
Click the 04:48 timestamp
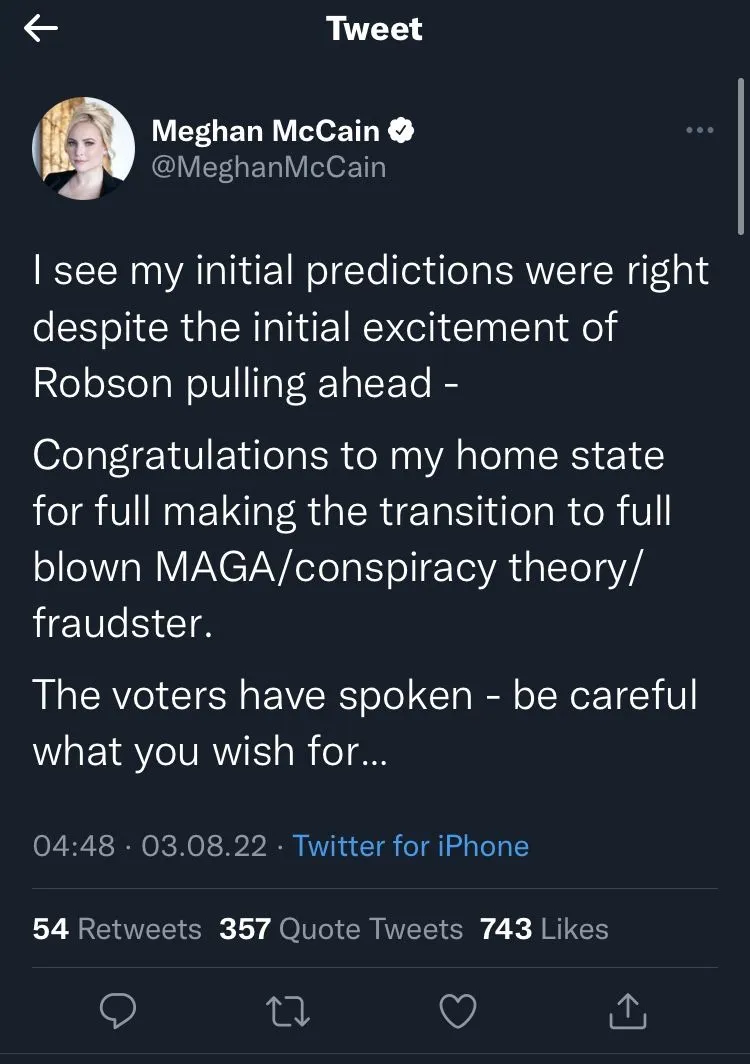[74, 846]
